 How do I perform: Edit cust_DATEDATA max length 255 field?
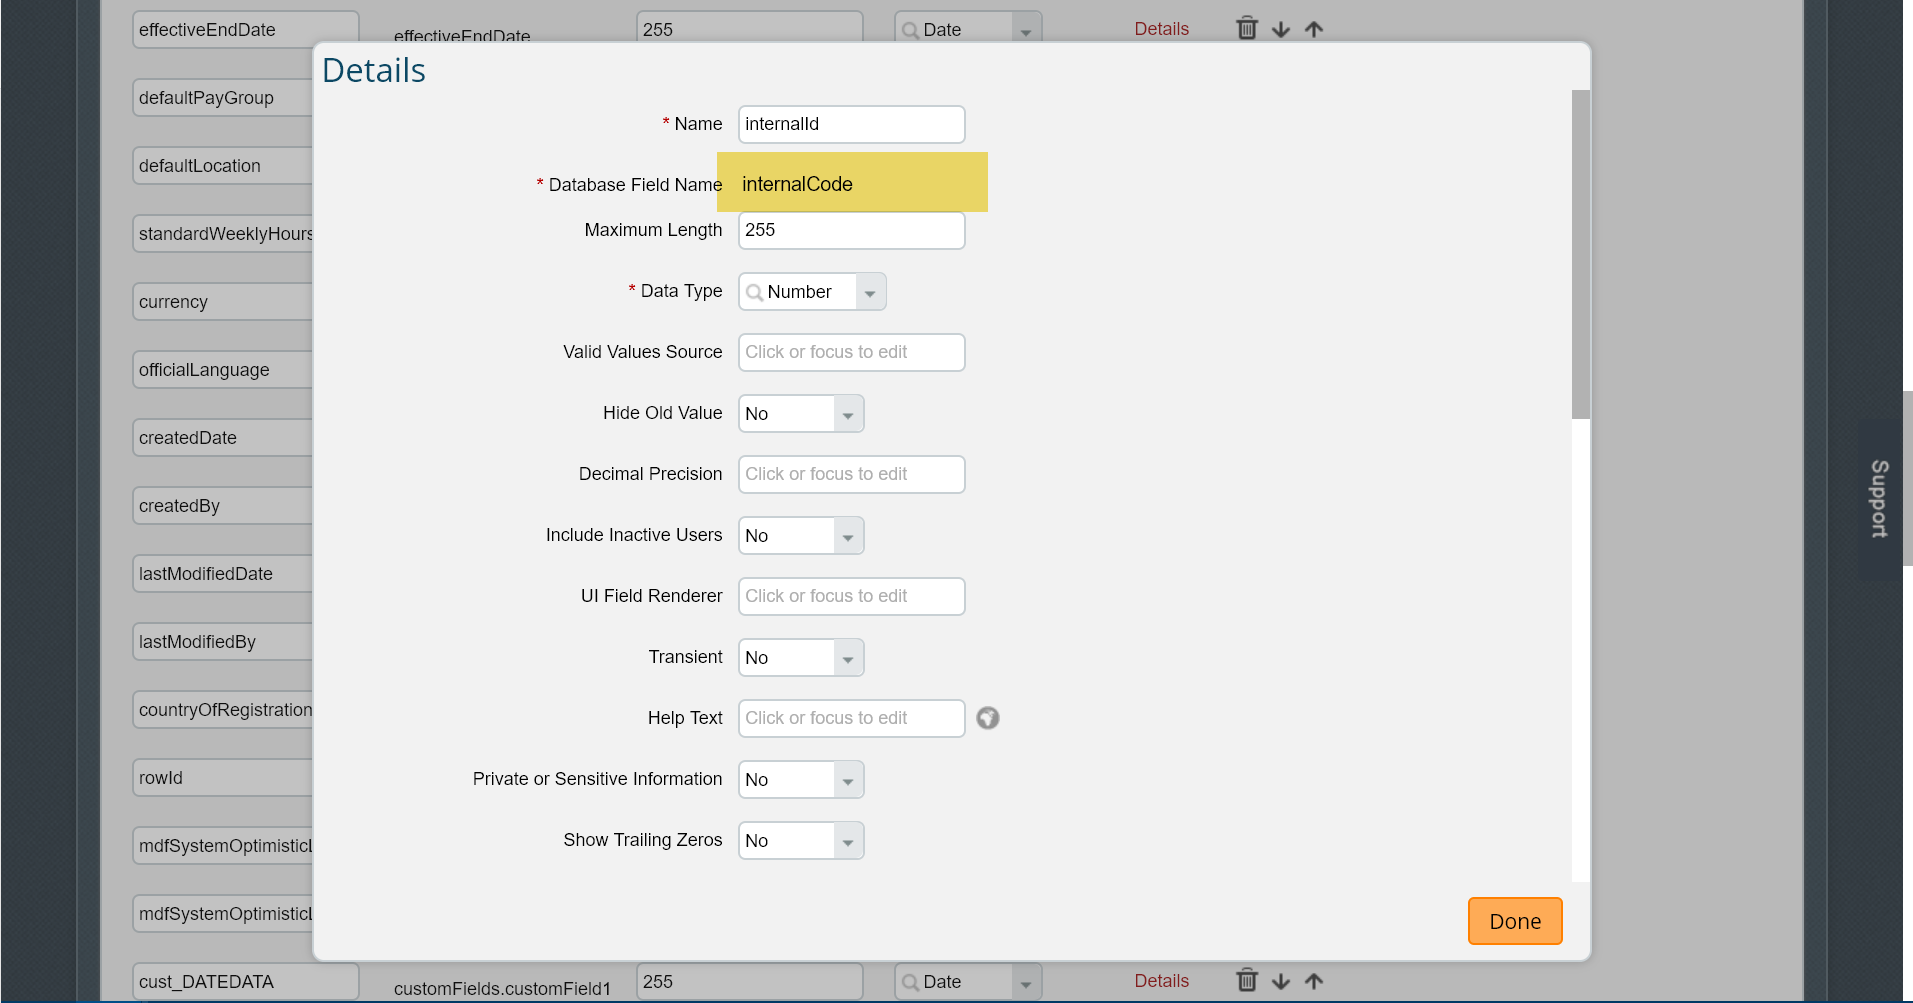pyautogui.click(x=750, y=982)
